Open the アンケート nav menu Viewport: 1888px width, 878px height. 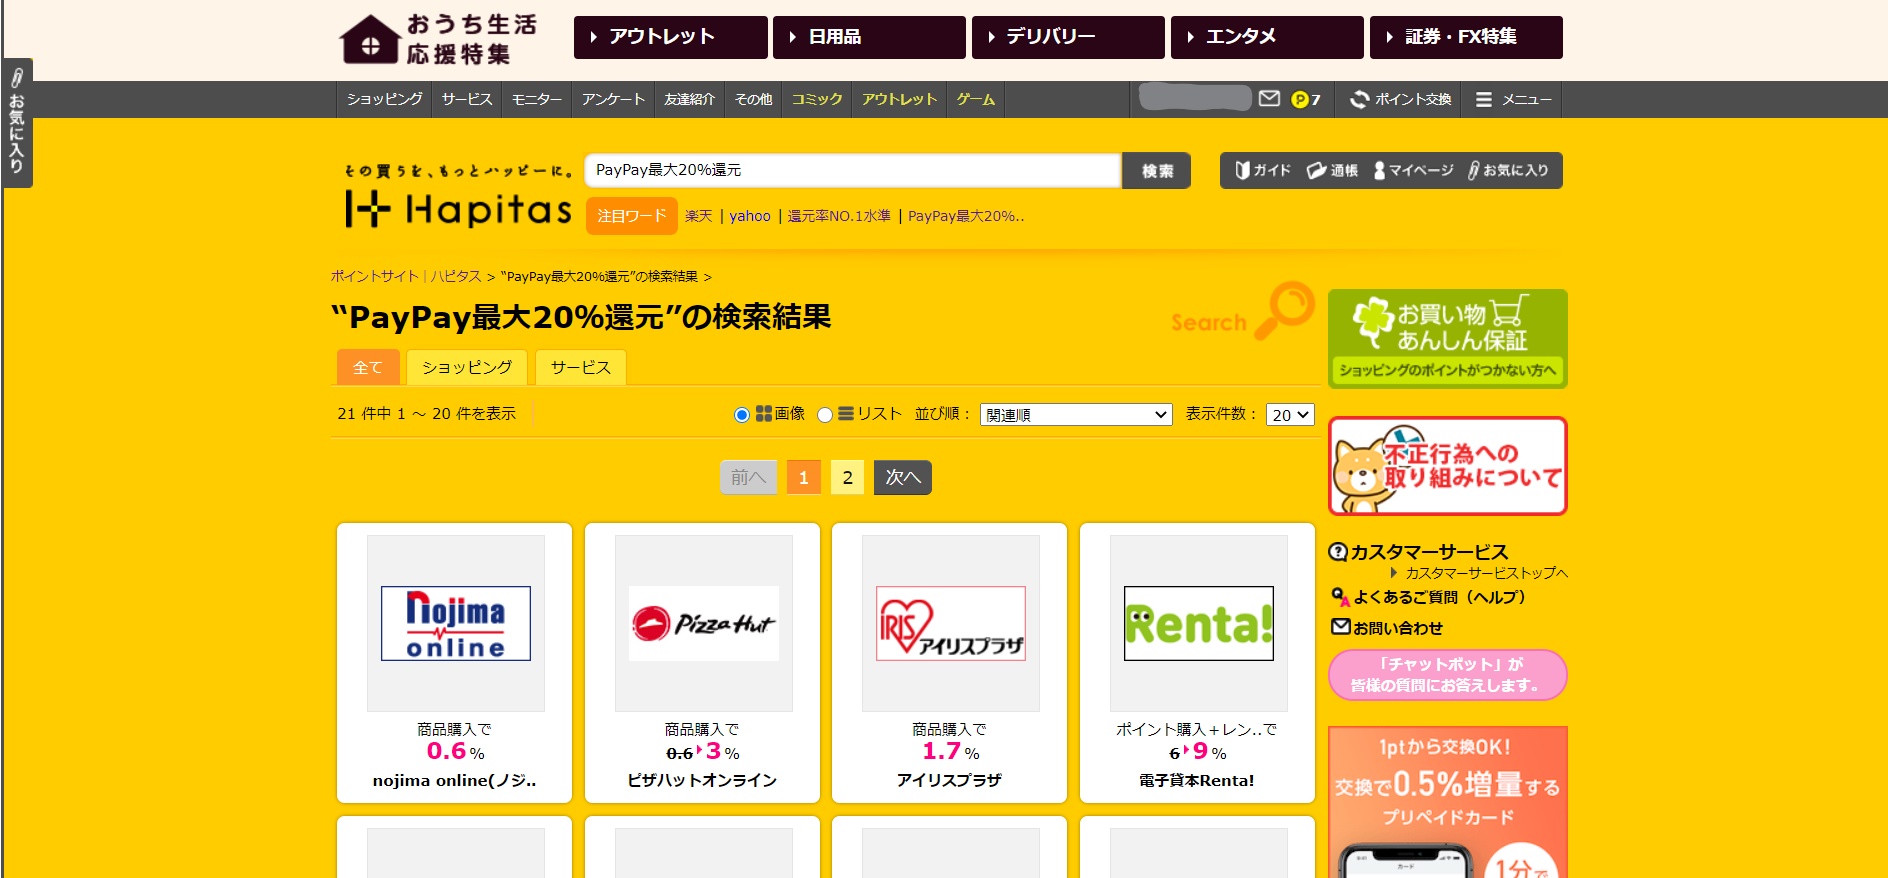pyautogui.click(x=613, y=99)
